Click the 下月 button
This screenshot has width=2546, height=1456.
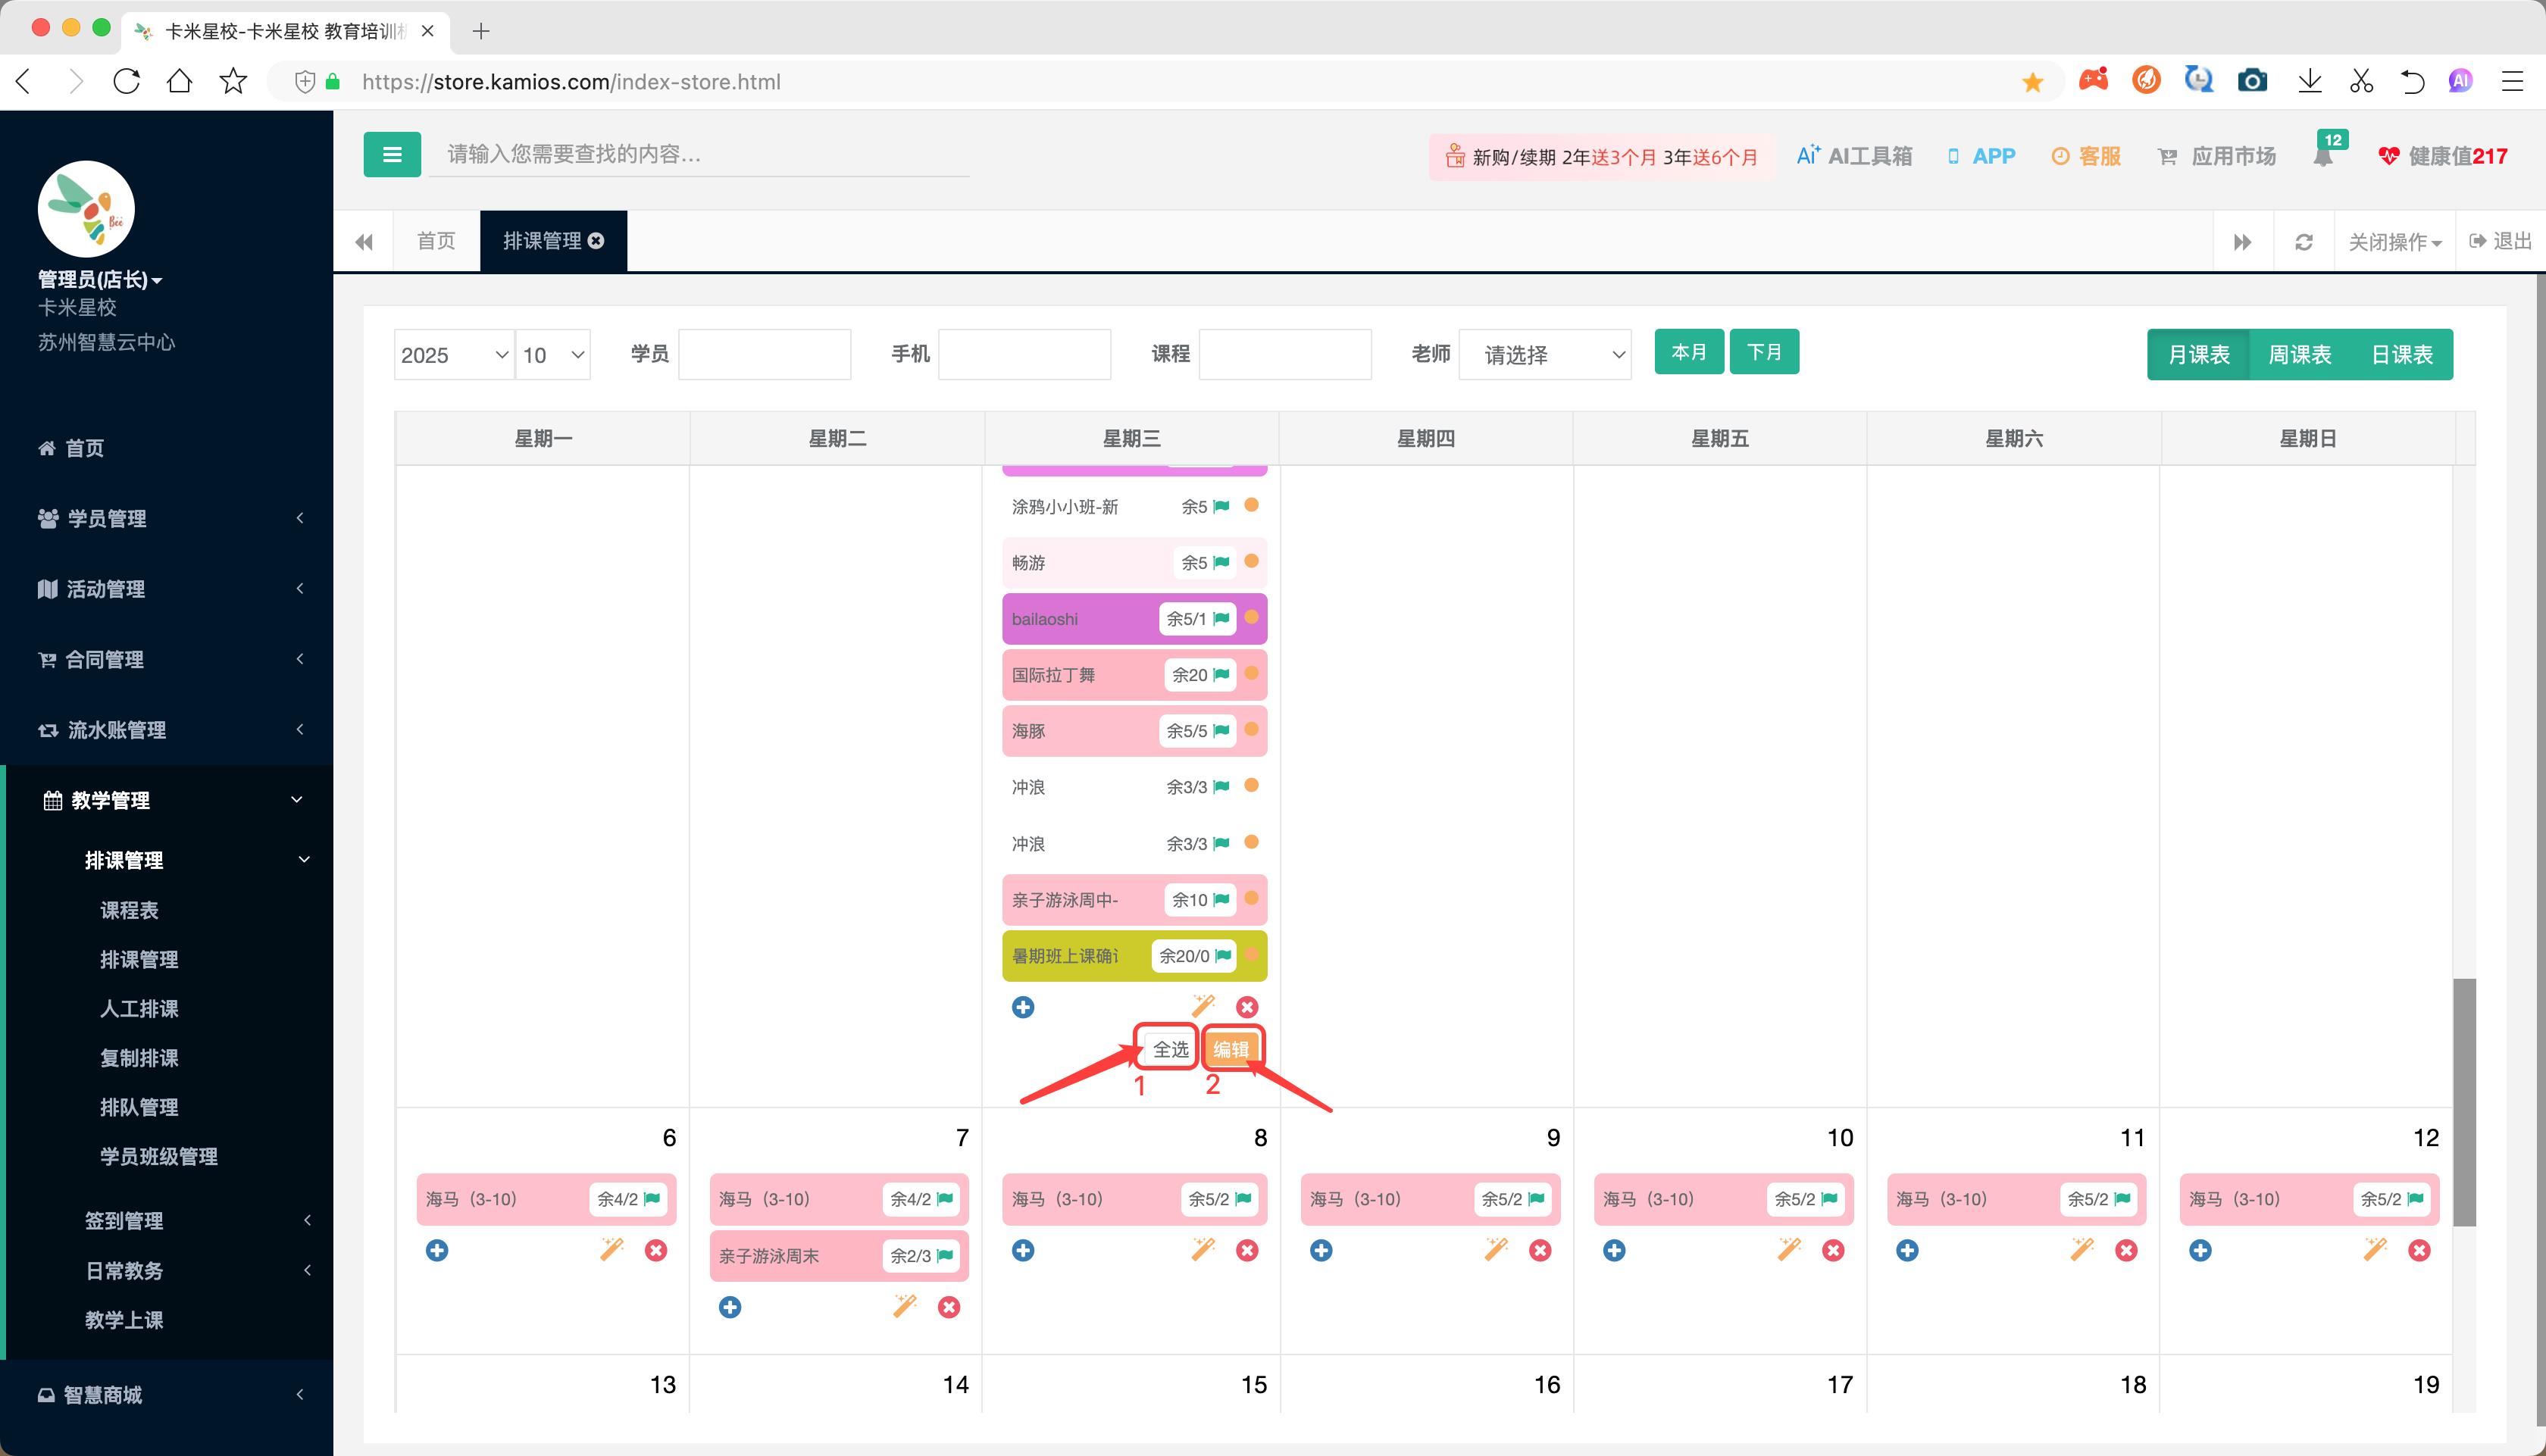tap(1764, 352)
